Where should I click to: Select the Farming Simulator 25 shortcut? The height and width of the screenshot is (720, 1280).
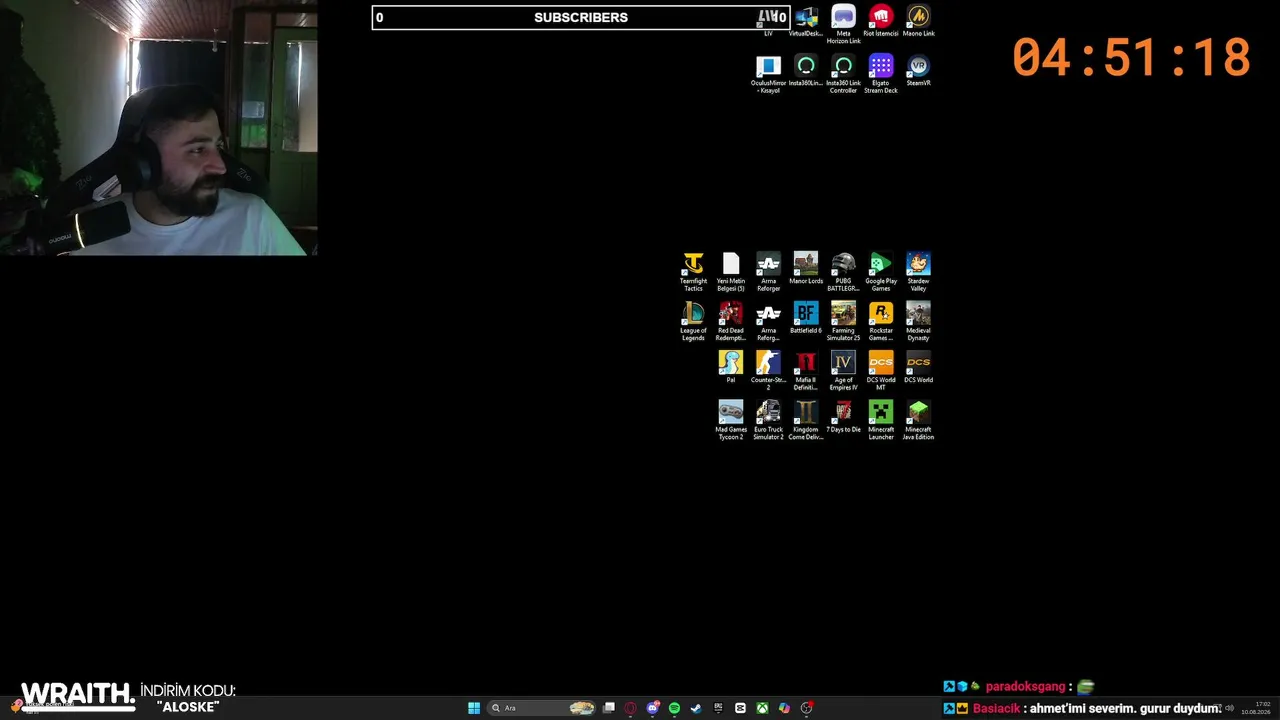pyautogui.click(x=843, y=321)
